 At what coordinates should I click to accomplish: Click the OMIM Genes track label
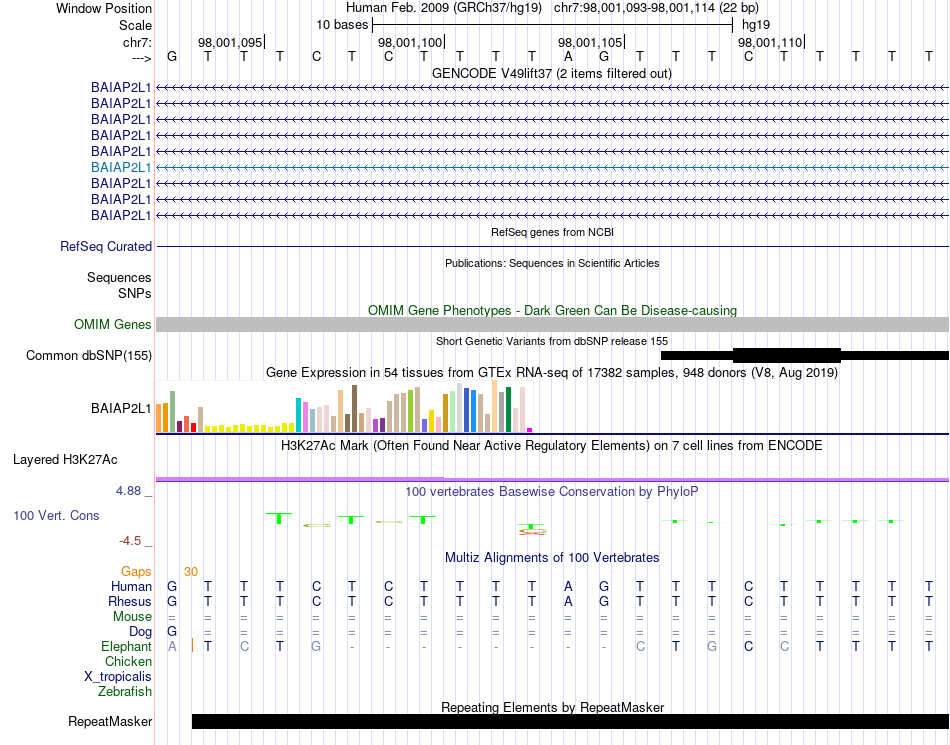[112, 325]
